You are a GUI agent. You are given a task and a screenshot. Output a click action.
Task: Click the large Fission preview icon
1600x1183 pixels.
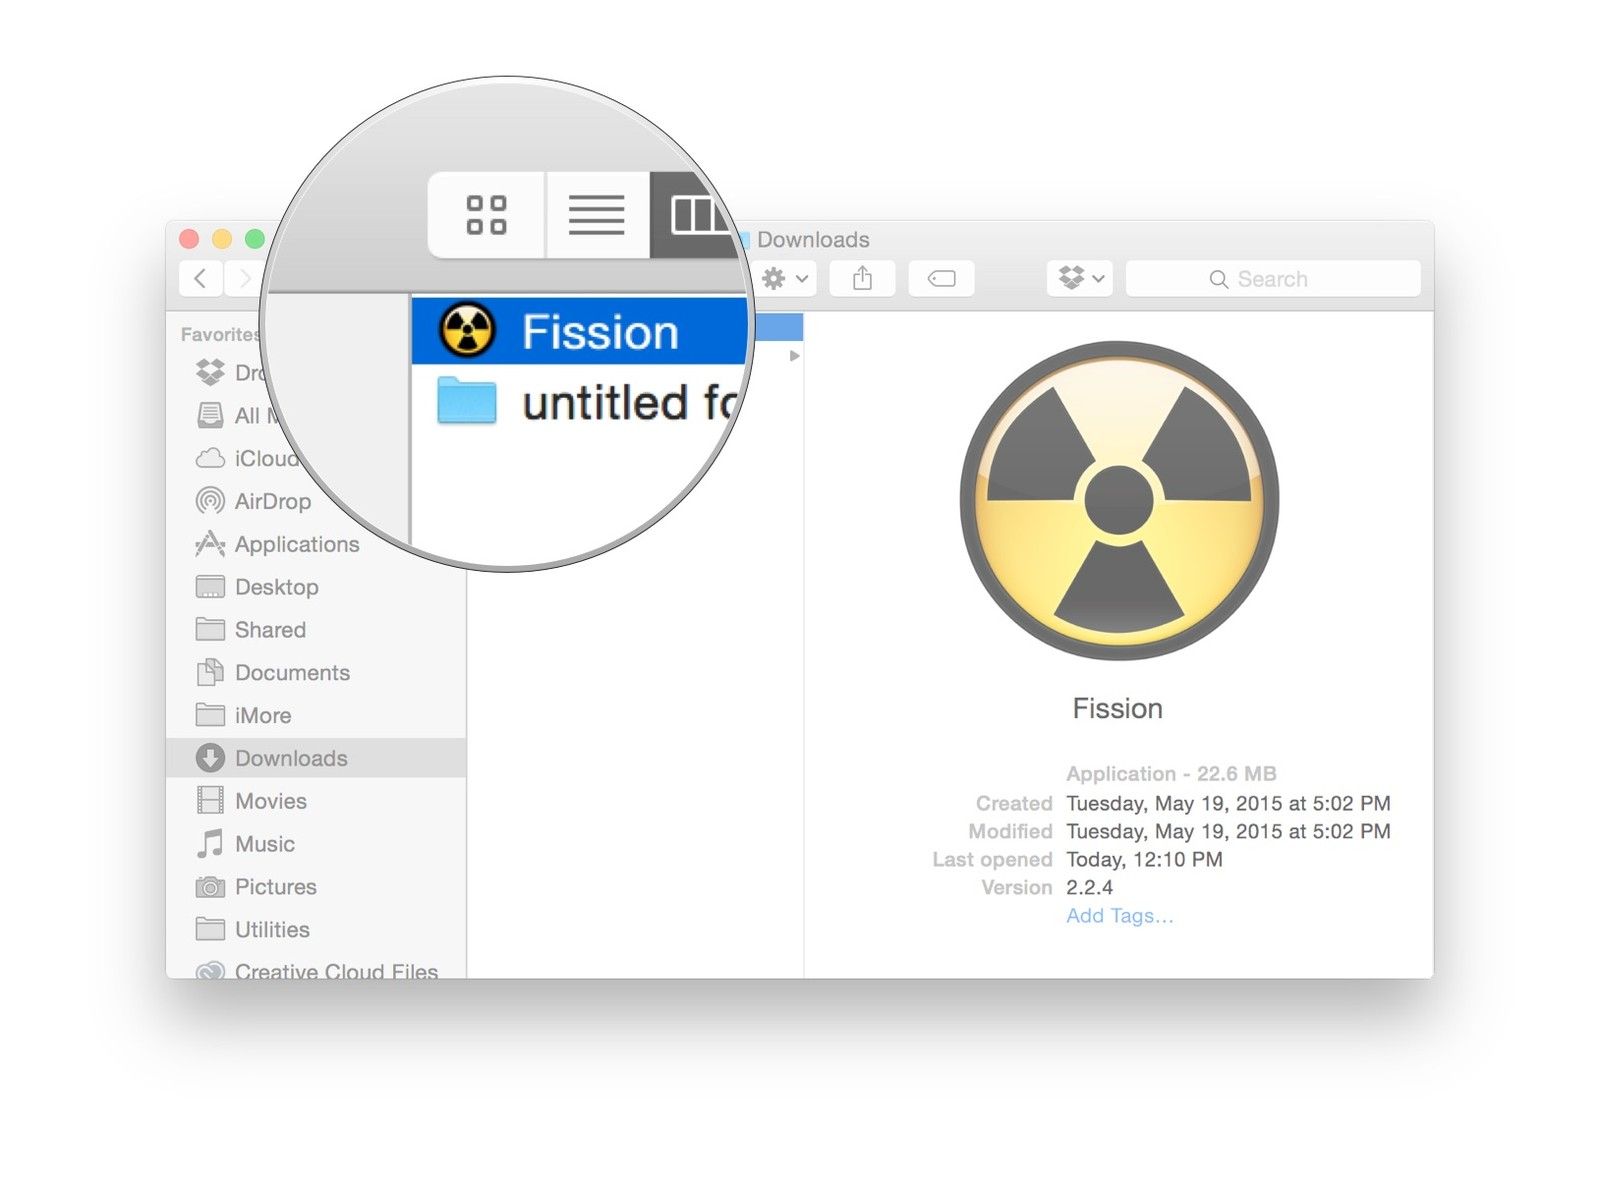tap(1118, 500)
